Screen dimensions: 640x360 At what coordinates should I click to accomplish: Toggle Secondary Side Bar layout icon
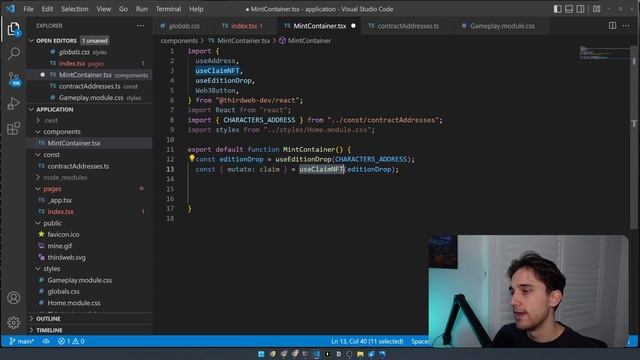(580, 9)
